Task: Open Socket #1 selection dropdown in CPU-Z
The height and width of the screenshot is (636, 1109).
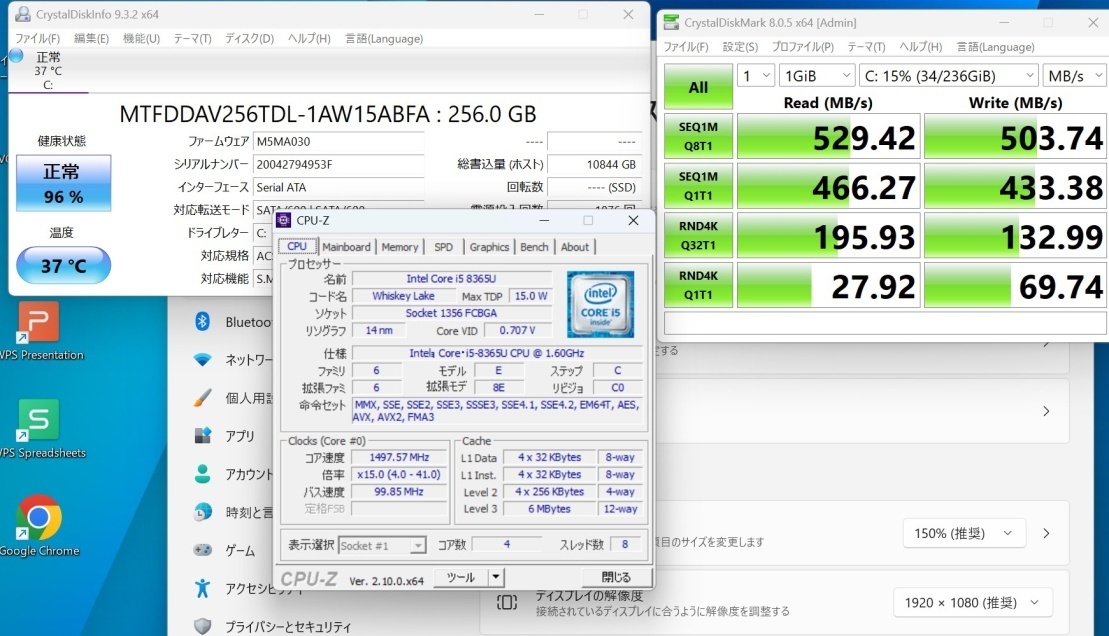Action: 382,545
